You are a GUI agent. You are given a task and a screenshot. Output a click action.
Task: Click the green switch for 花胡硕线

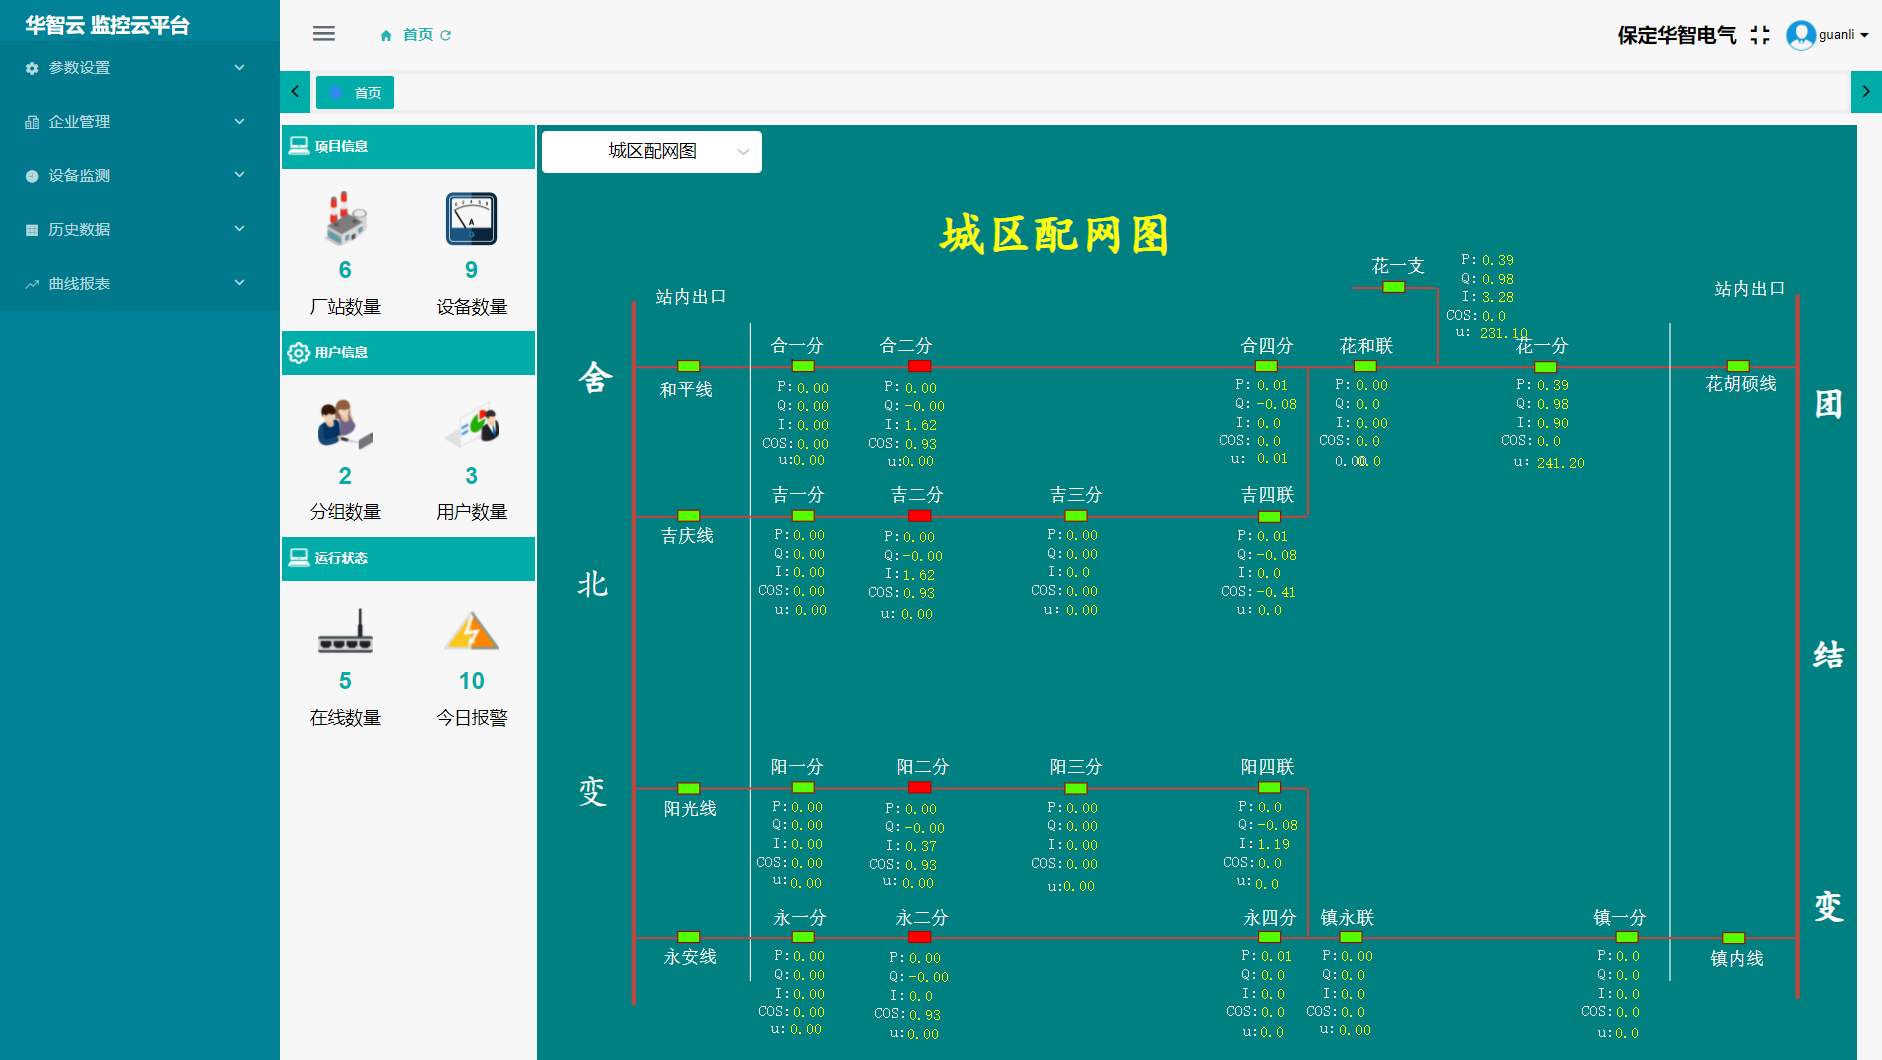(x=1738, y=366)
